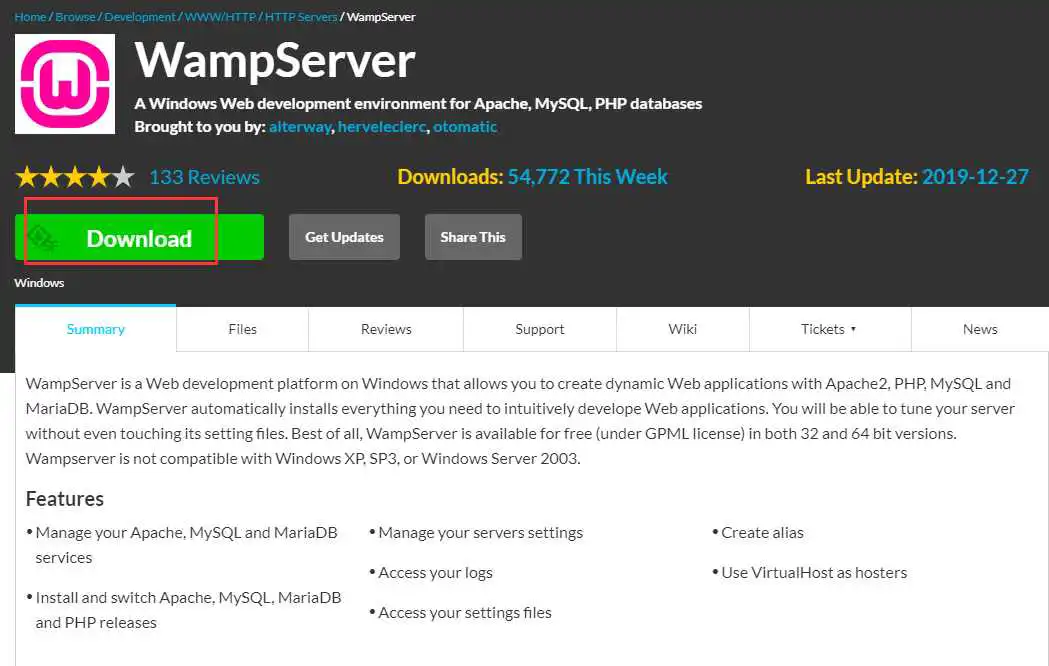The image size is (1049, 666).
Task: Click the 'Brought to you by:' label
Action: tap(200, 126)
